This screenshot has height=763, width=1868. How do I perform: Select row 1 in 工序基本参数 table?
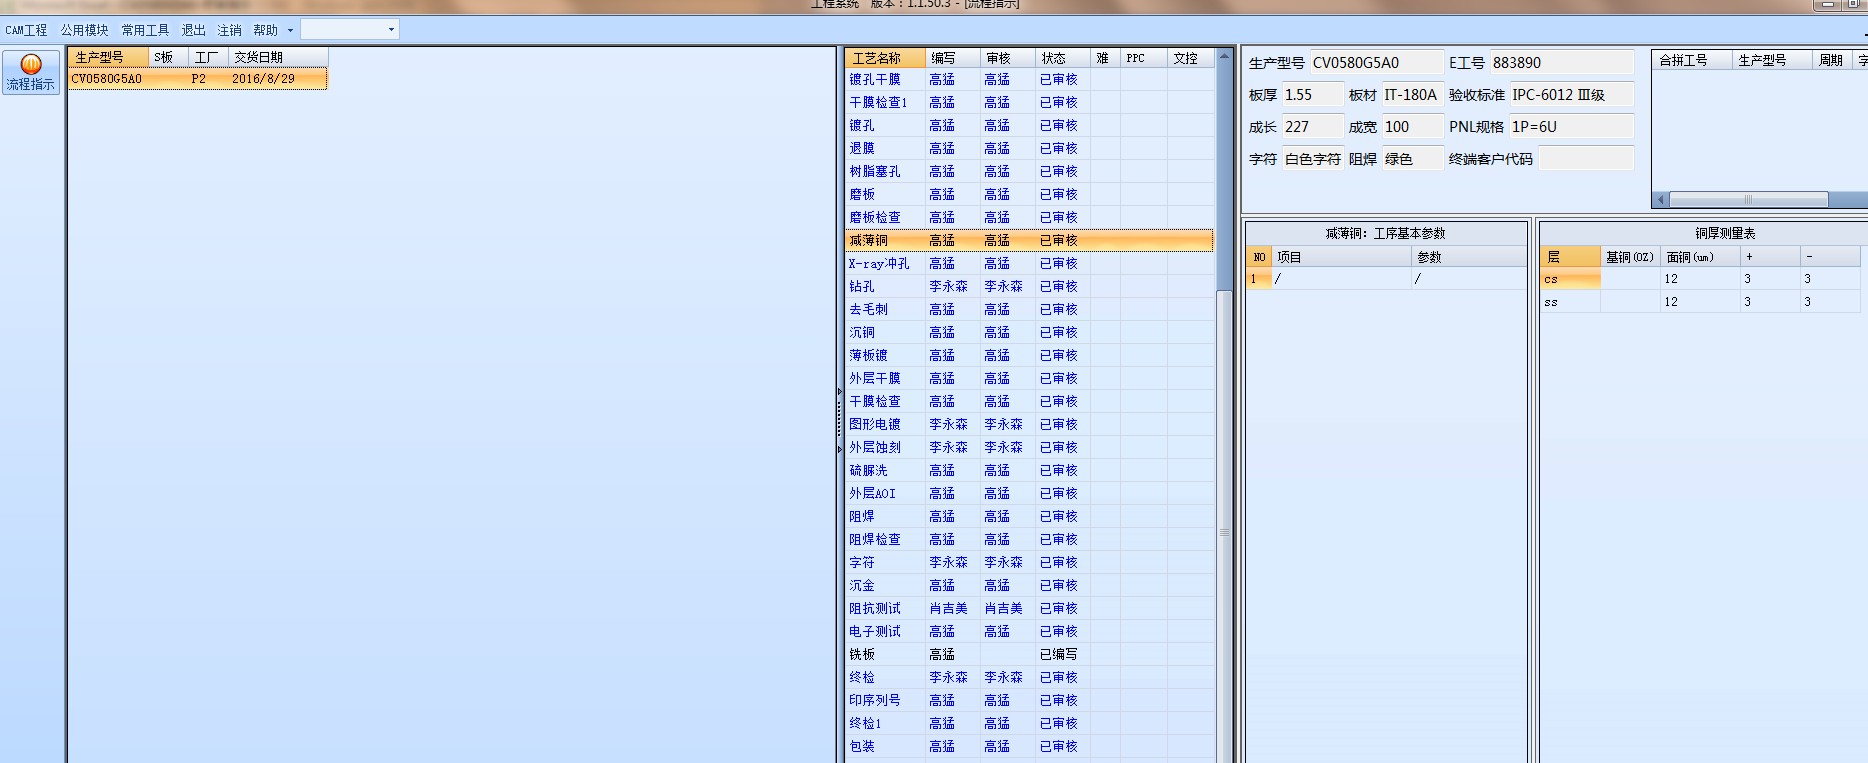(1386, 279)
